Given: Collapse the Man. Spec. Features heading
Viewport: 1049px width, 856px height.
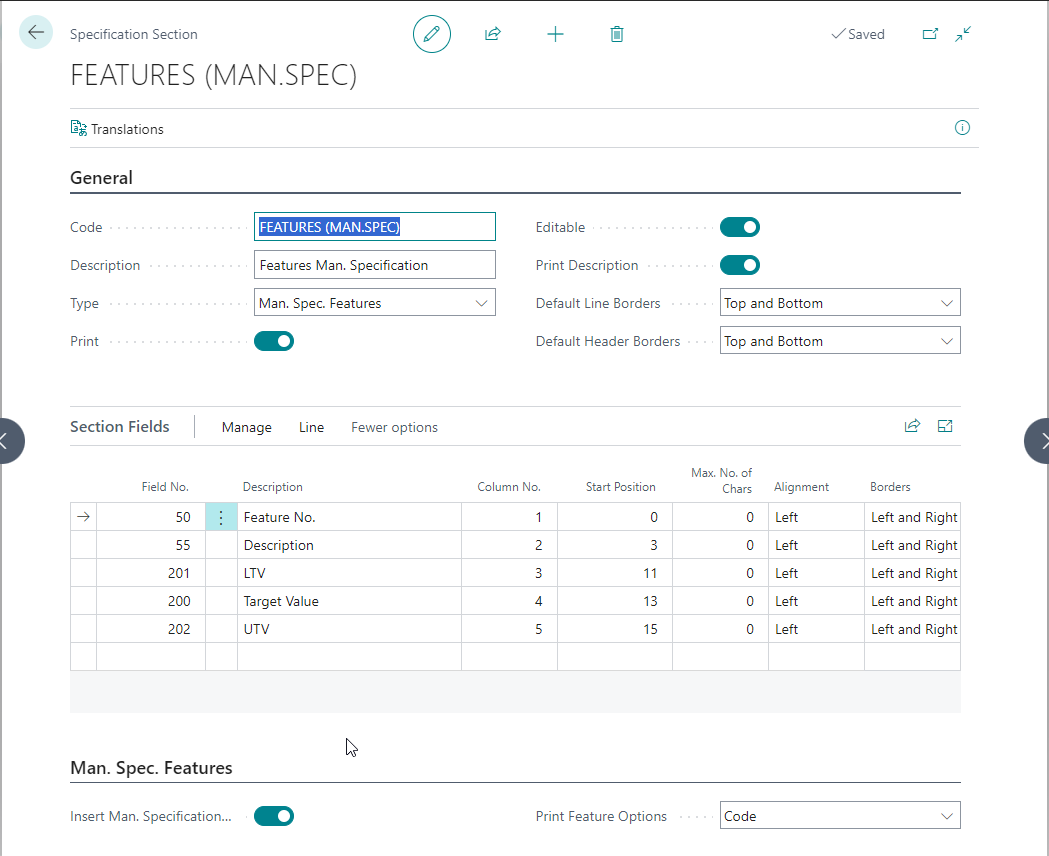Looking at the screenshot, I should click(151, 768).
